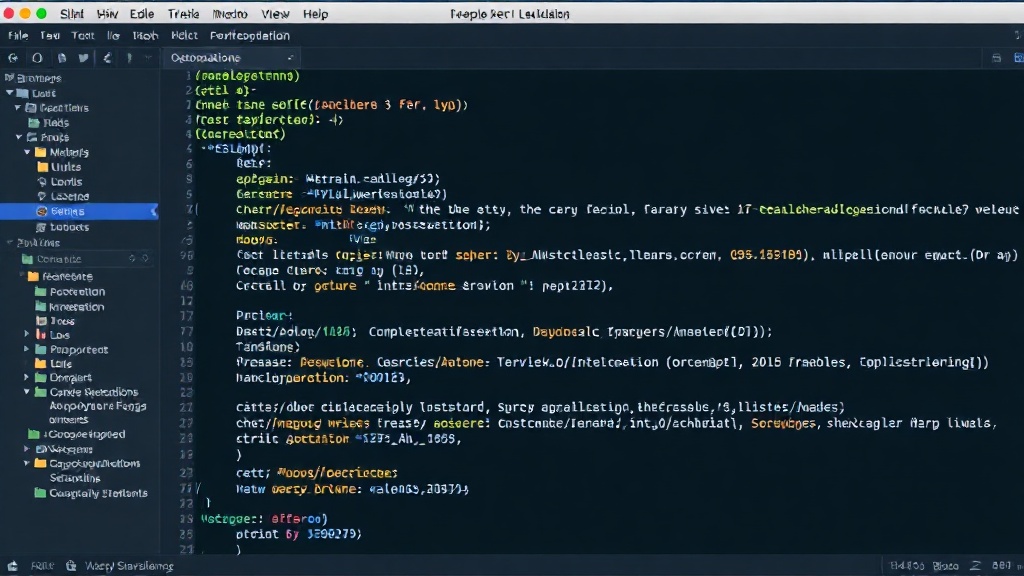This screenshot has height=576, width=1024.
Task: Switch to the Octomaalione tab
Action: point(231,57)
